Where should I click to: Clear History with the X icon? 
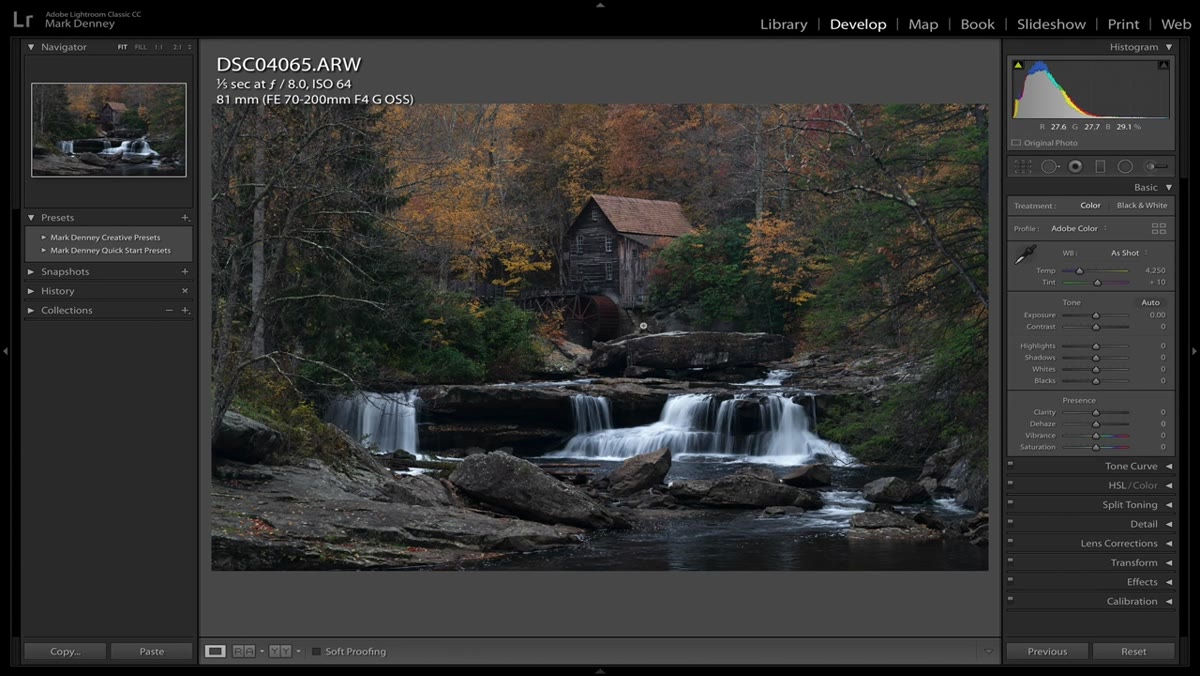(x=185, y=291)
